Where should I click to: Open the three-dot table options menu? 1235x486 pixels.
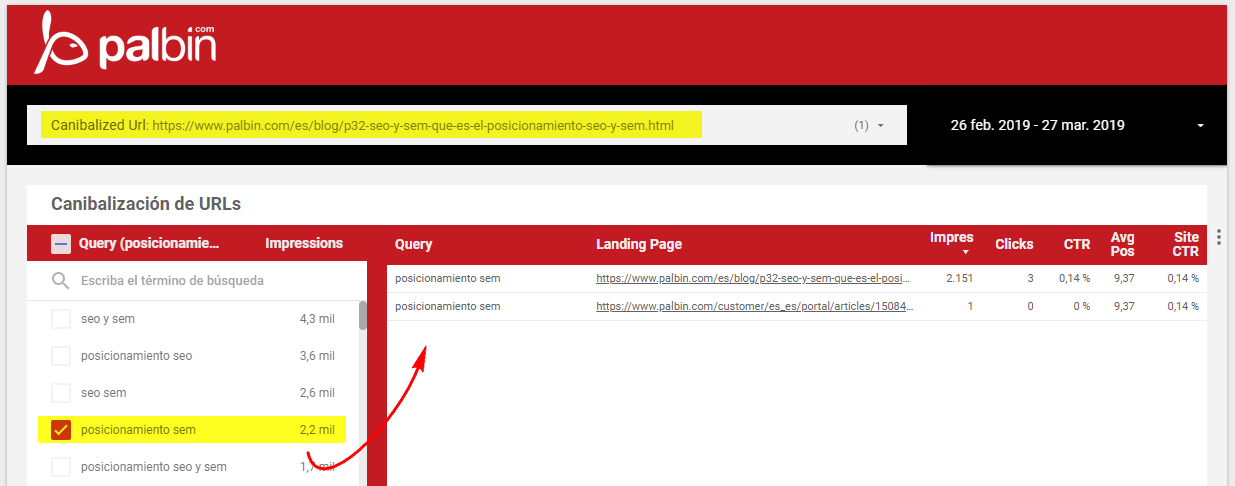coord(1219,237)
